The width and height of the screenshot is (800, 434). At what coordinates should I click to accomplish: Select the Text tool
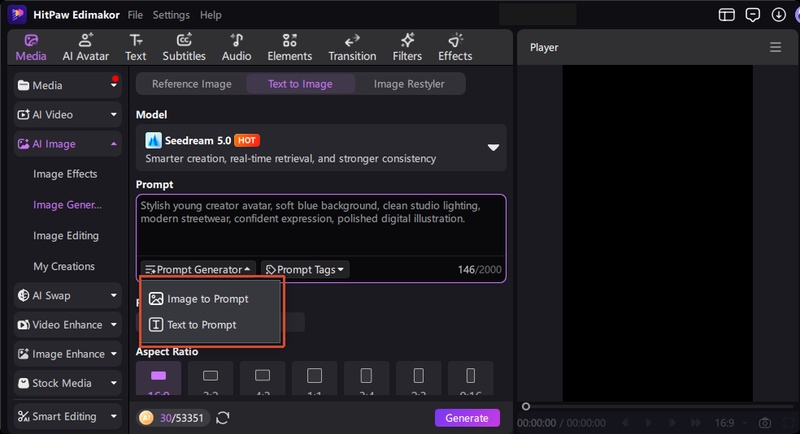pyautogui.click(x=136, y=47)
